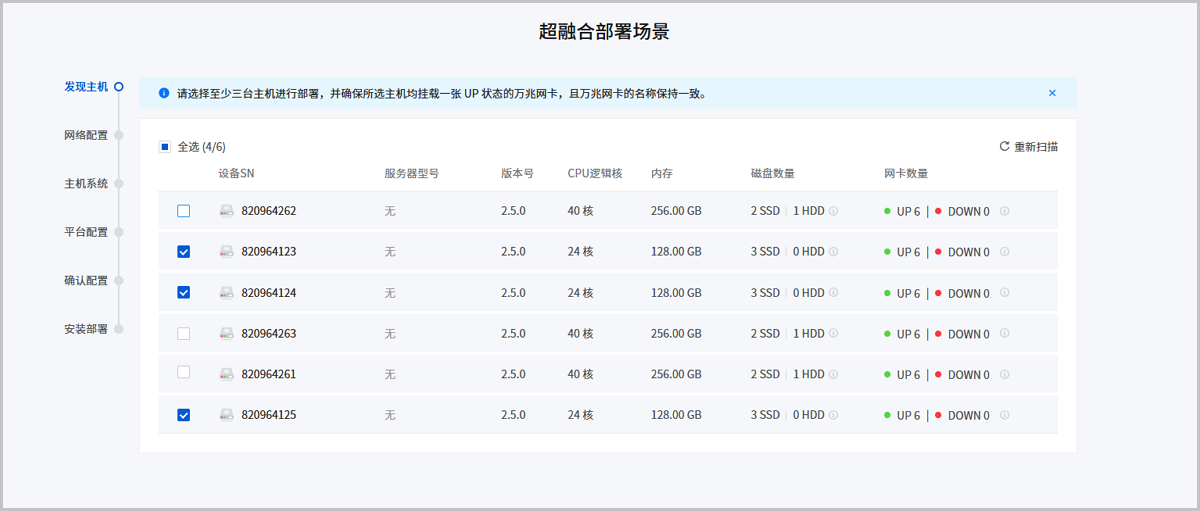Deselect host 820964125 checkbox
This screenshot has width=1200, height=511.
pos(183,415)
